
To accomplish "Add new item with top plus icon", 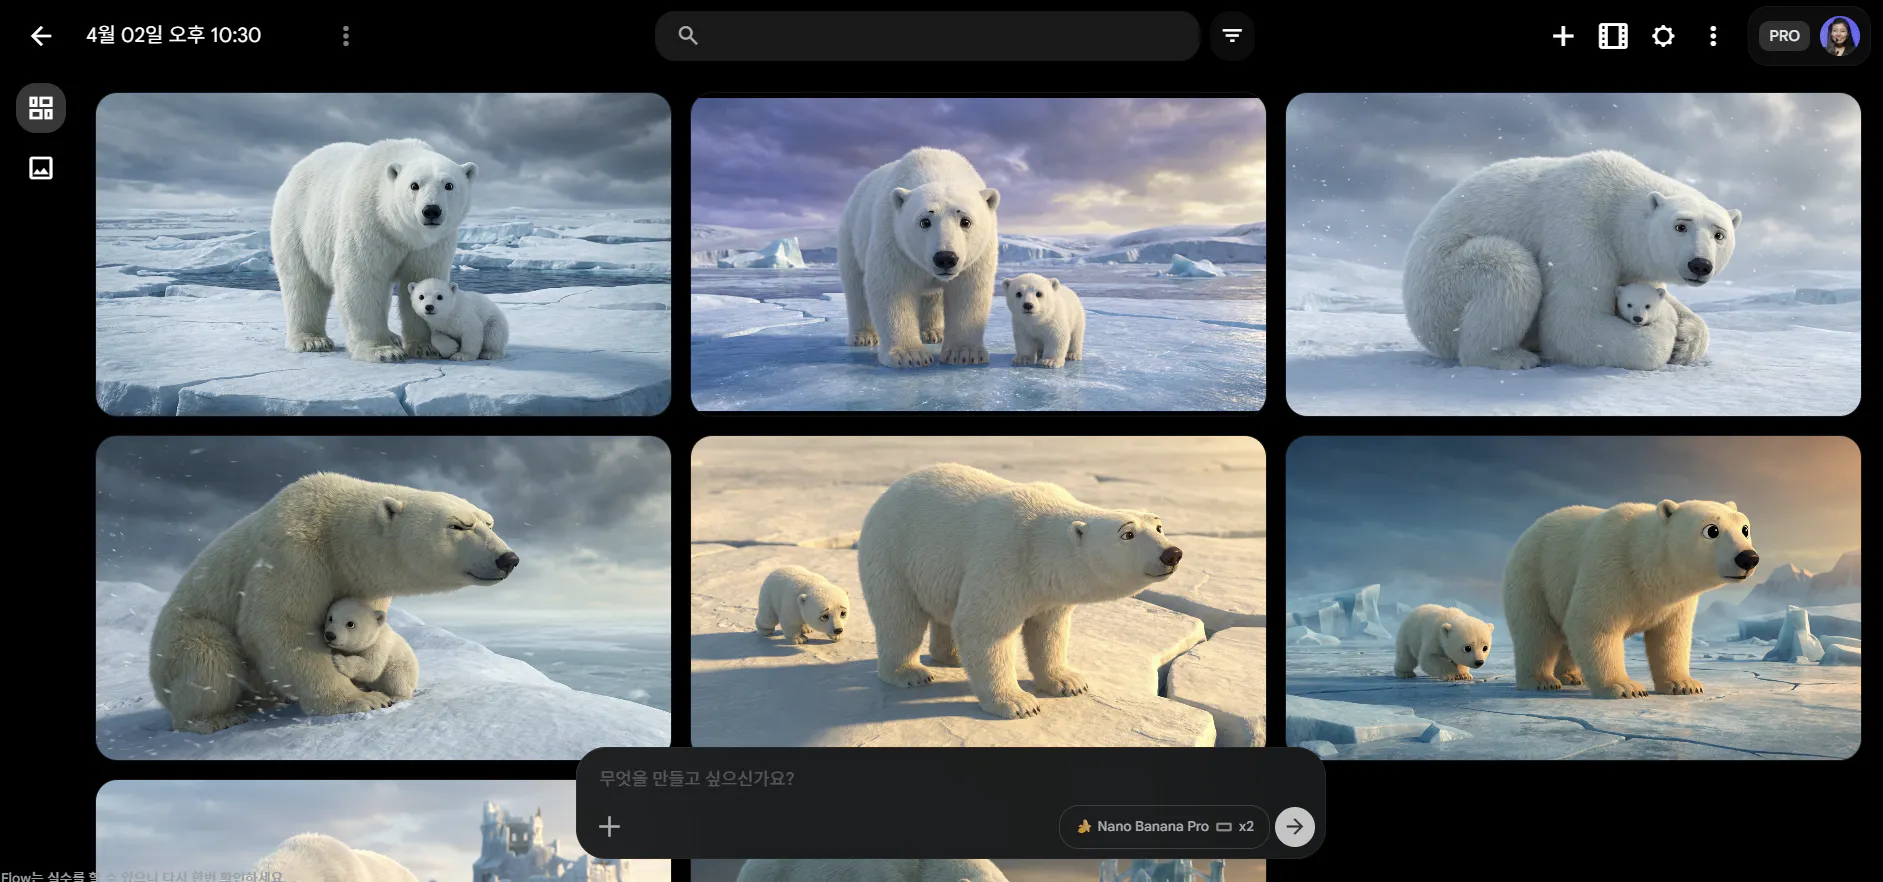I will tap(1563, 36).
